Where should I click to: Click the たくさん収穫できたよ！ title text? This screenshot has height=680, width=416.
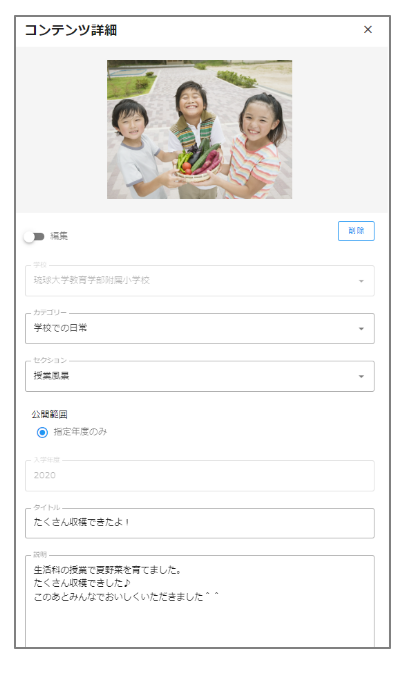82,522
